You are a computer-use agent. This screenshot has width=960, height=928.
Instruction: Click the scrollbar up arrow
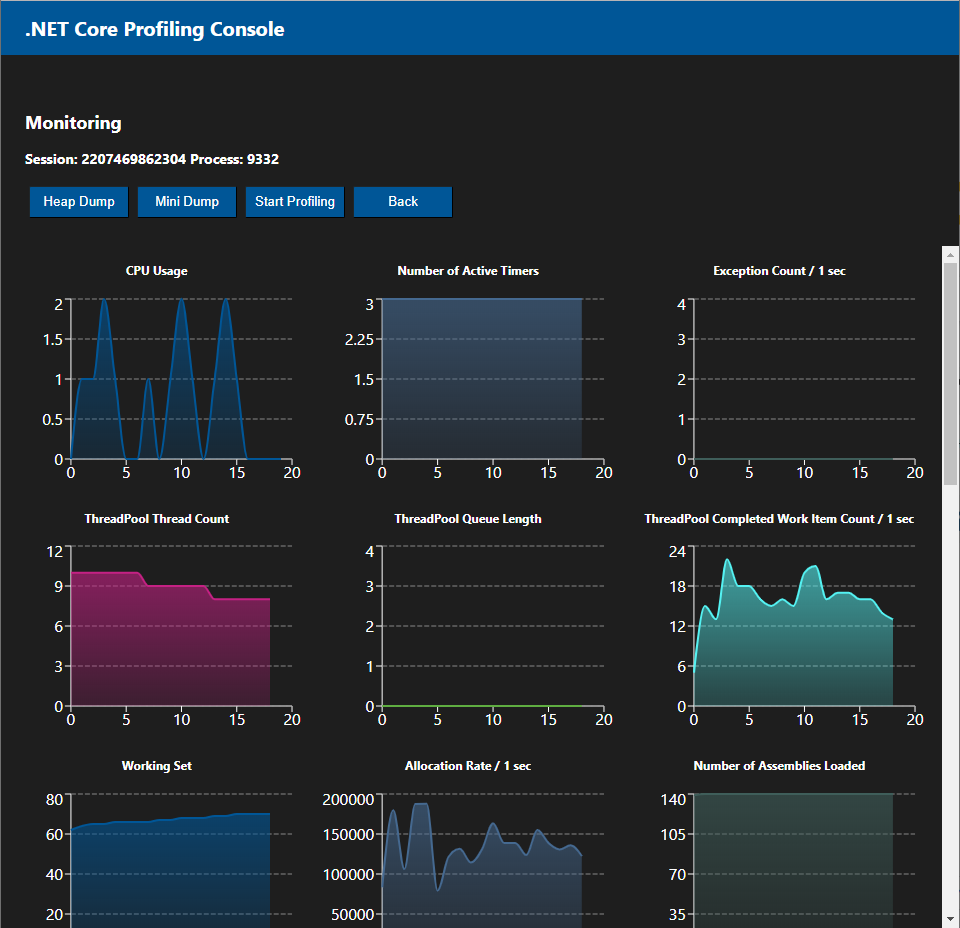click(x=950, y=255)
